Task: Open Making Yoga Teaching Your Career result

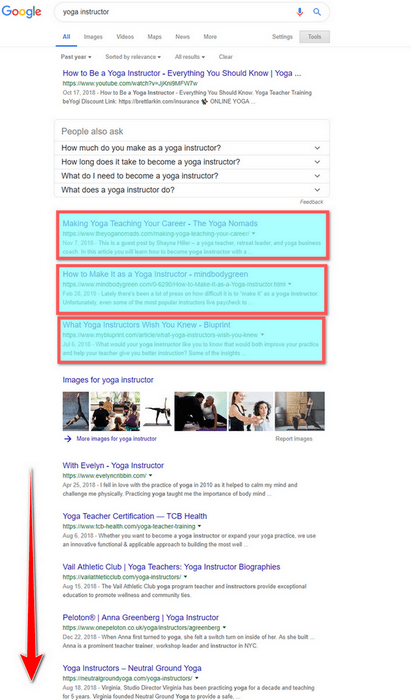Action: (160, 223)
